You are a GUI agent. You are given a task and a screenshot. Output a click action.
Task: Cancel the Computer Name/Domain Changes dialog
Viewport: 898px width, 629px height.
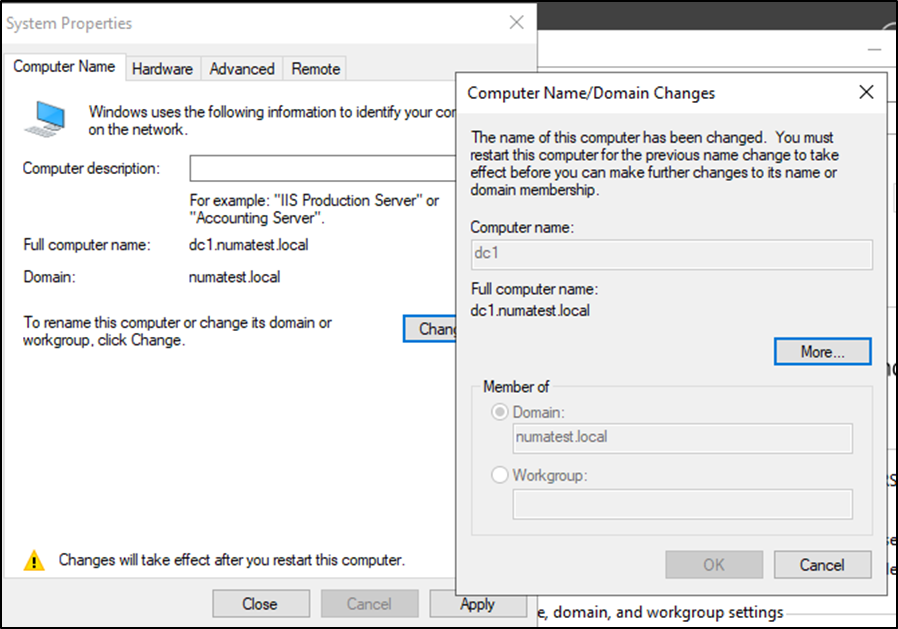point(822,565)
